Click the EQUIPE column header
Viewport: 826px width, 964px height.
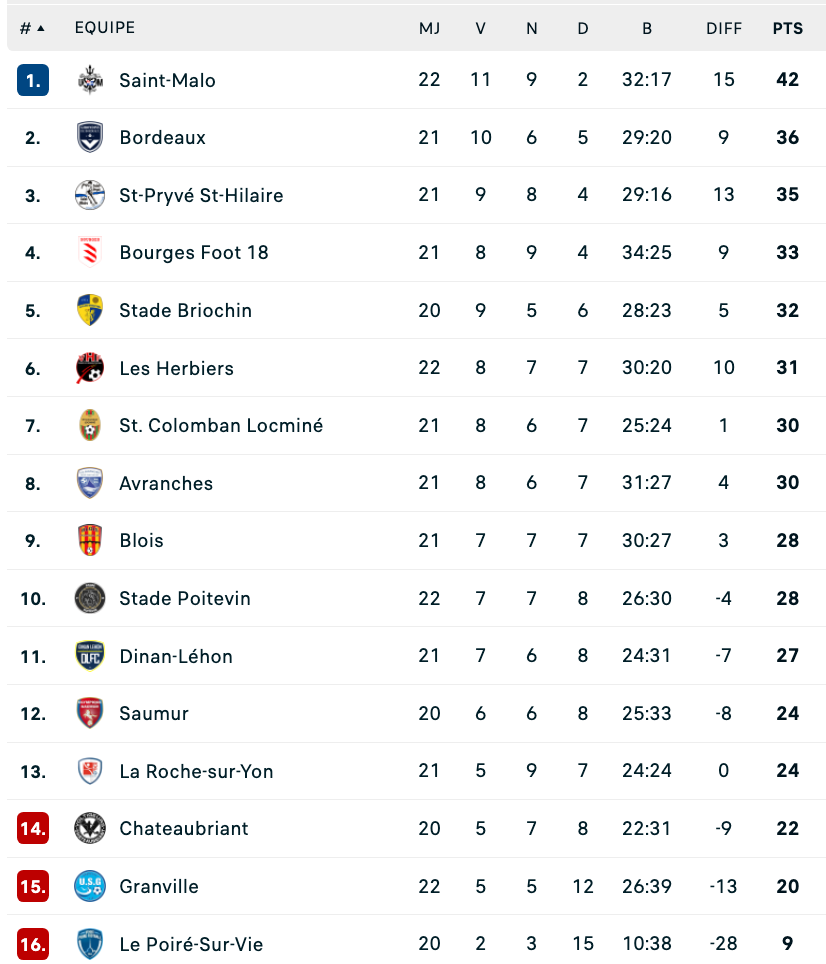click(105, 28)
